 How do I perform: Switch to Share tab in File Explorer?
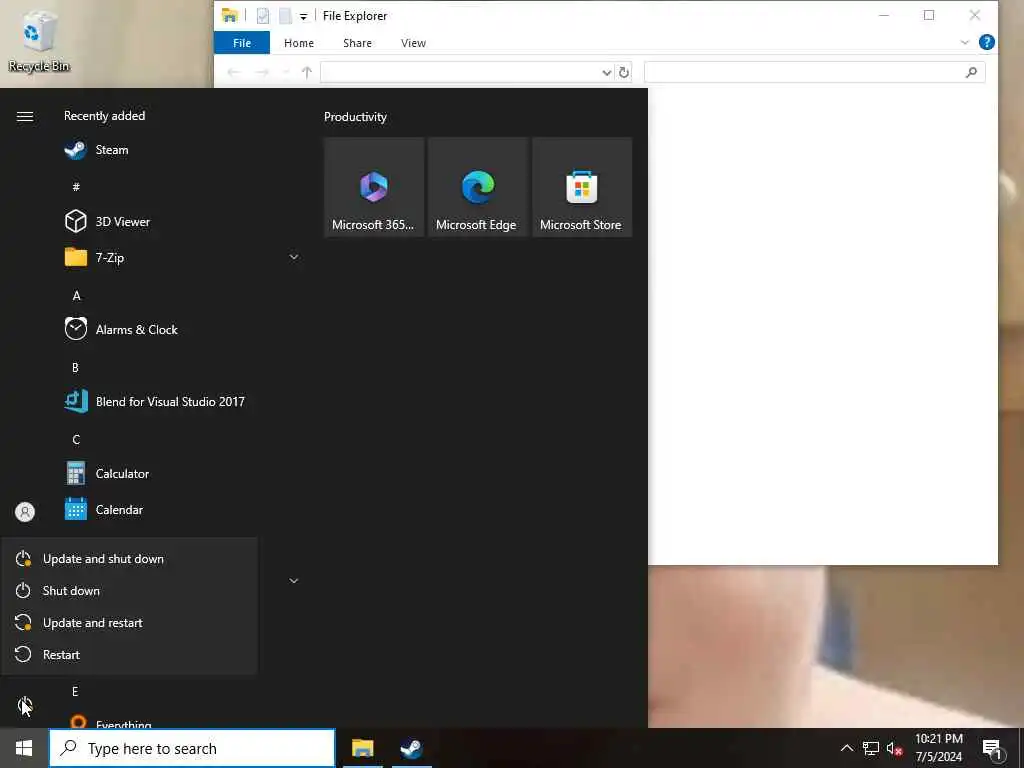357,43
